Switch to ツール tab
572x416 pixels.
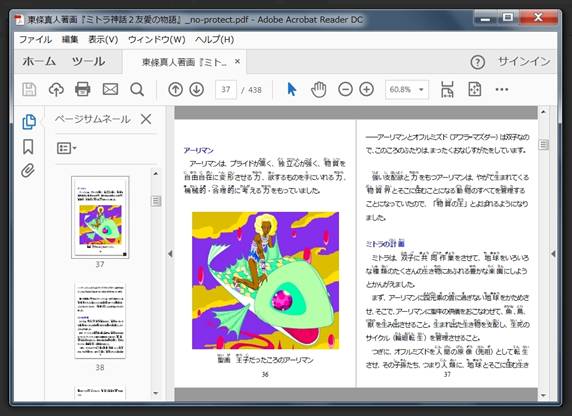pyautogui.click(x=89, y=61)
